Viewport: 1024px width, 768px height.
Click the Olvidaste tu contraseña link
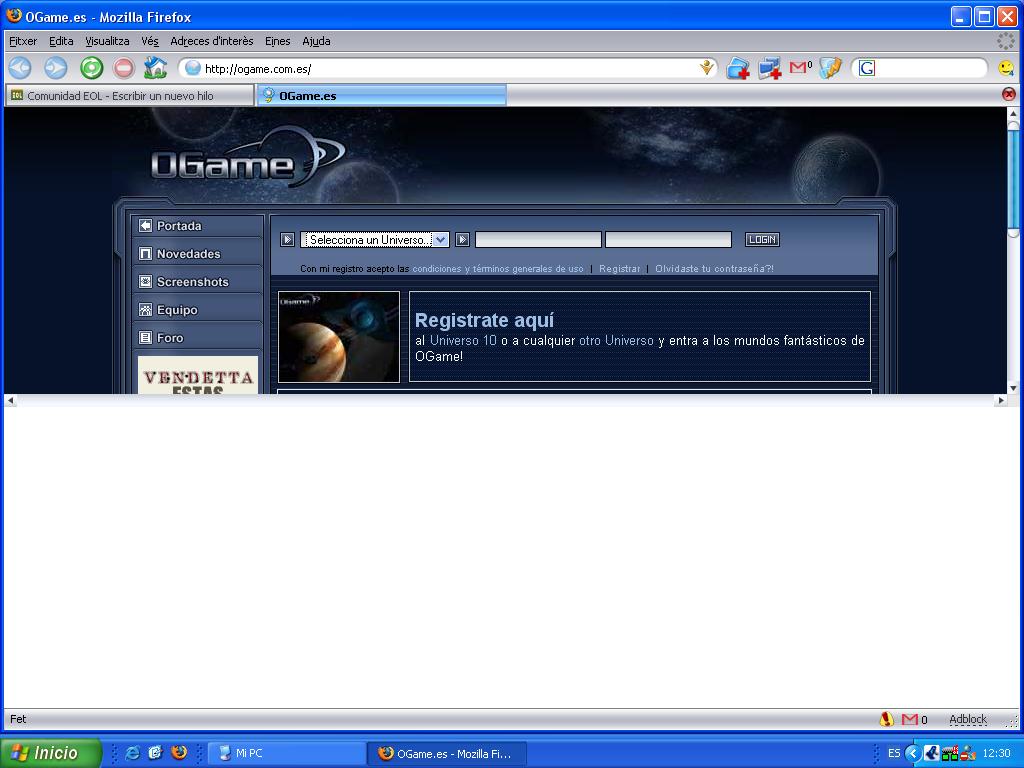point(714,268)
